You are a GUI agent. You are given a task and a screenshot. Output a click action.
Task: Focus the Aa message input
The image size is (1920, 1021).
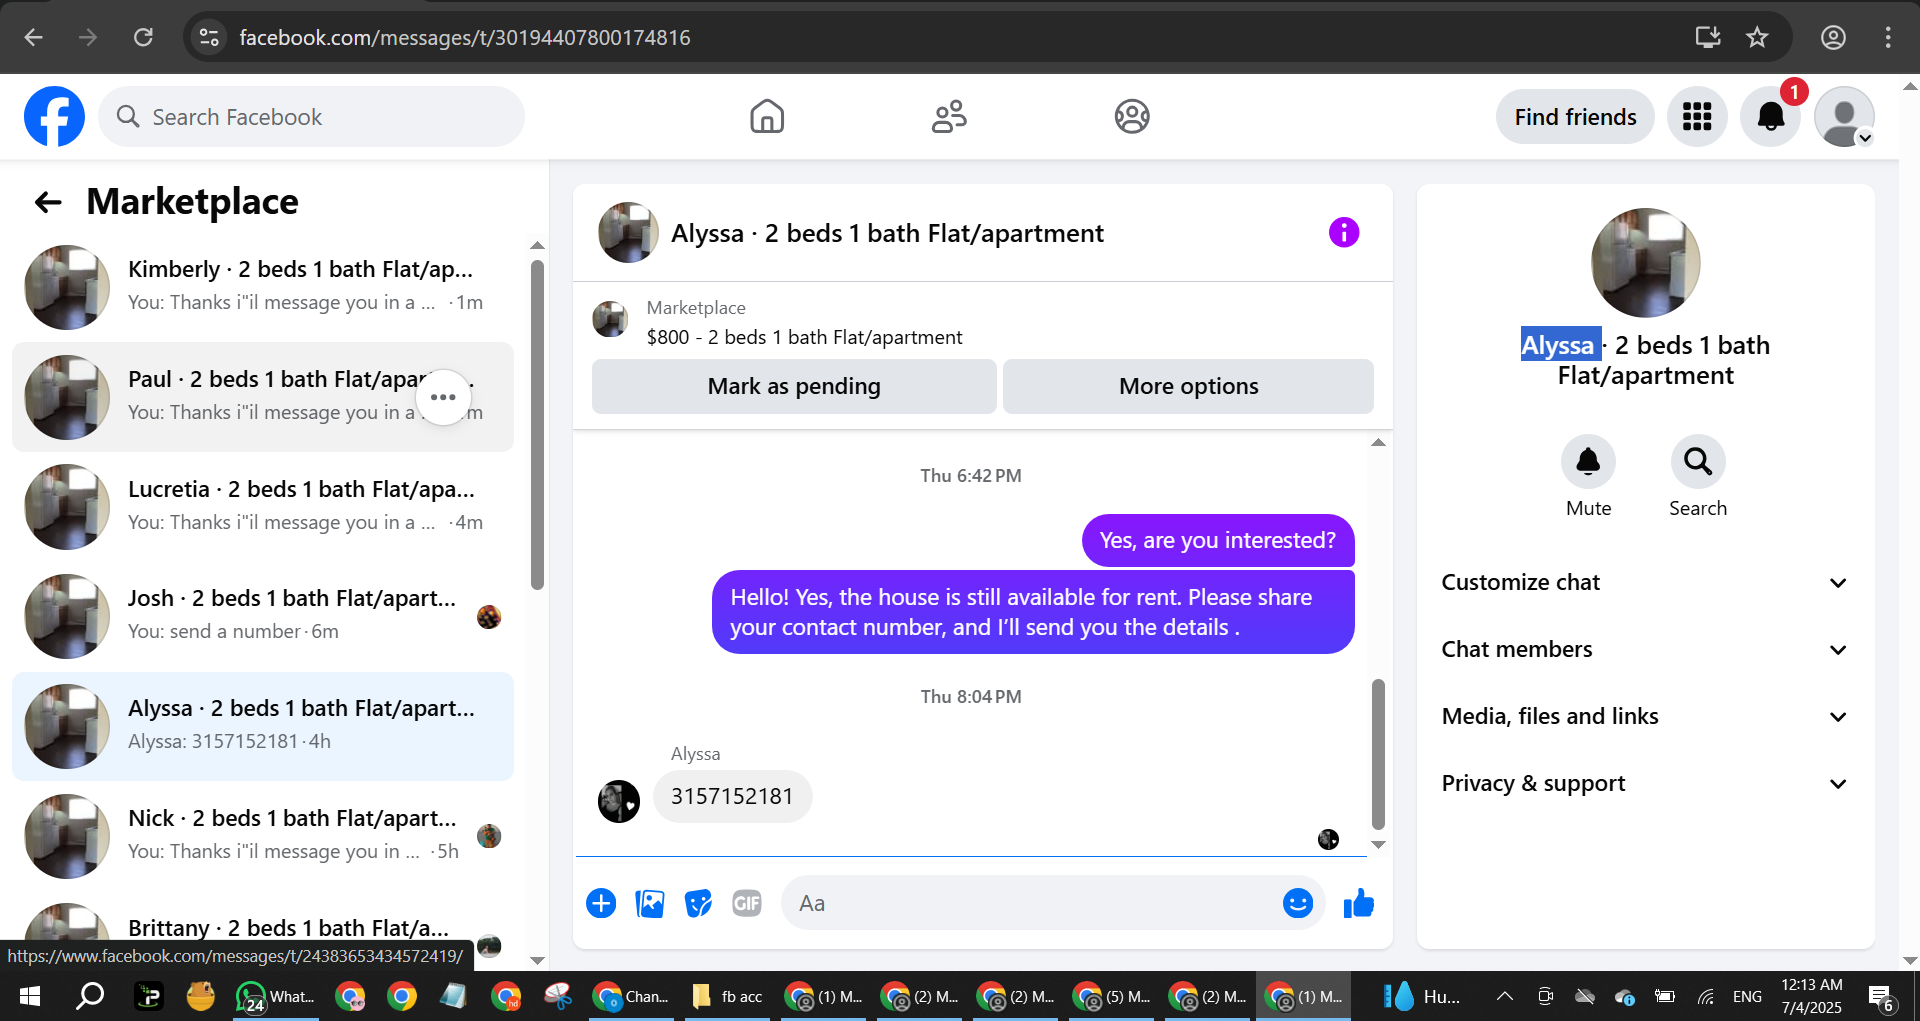tap(1035, 903)
